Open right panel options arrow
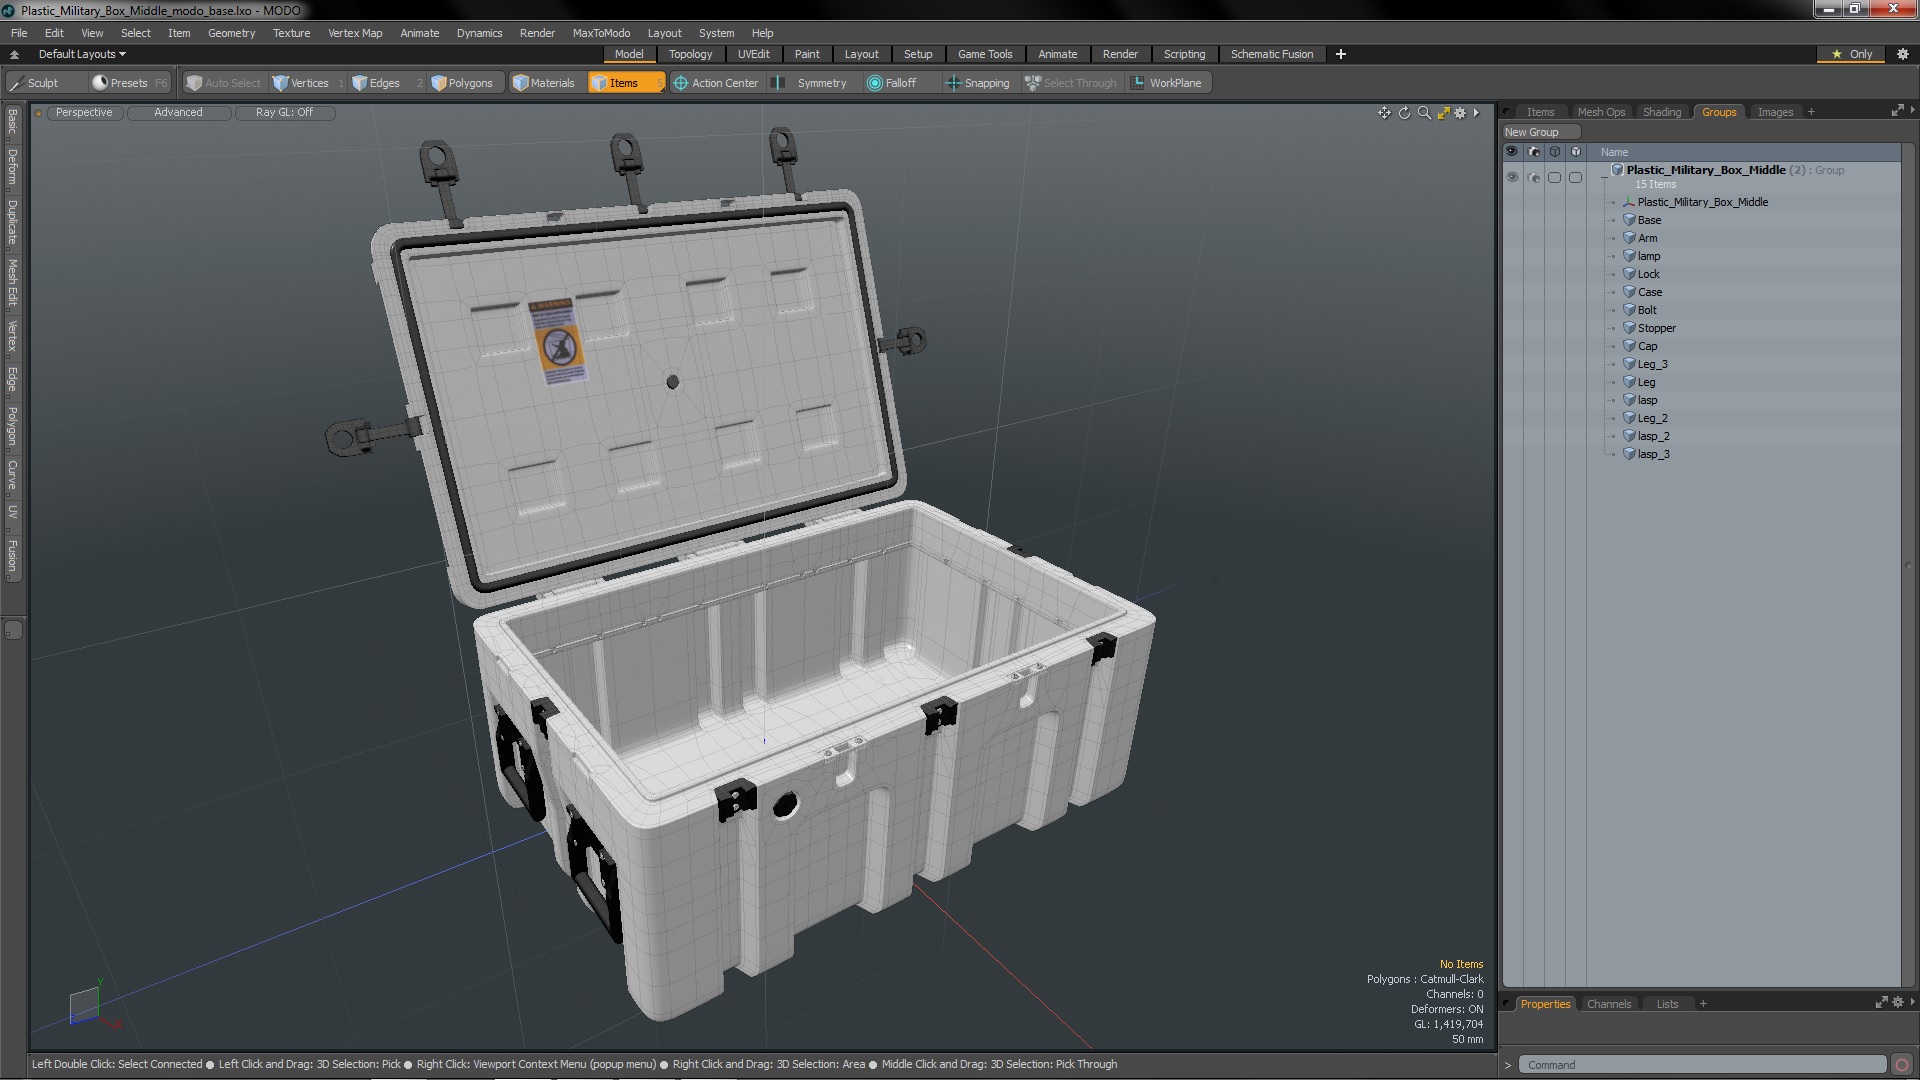Screen dimensions: 1920x1080 point(1912,111)
